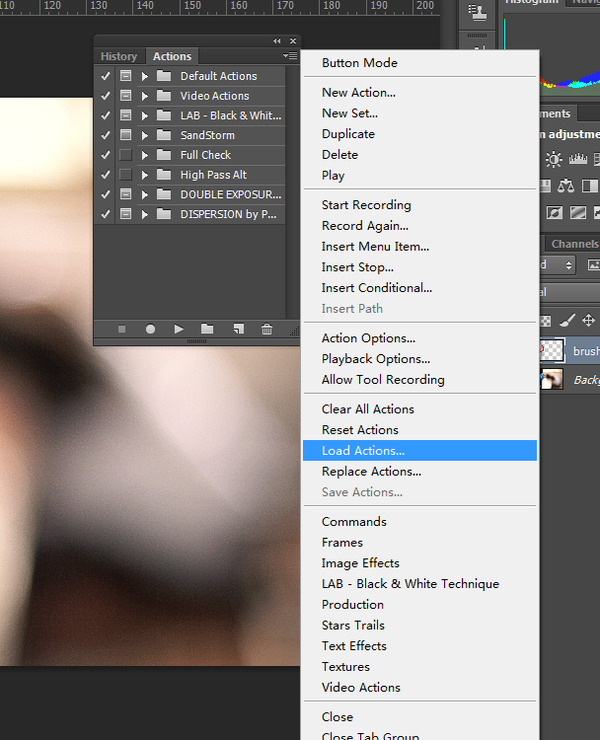
Task: Load the Stars Trails action set
Action: point(420,625)
